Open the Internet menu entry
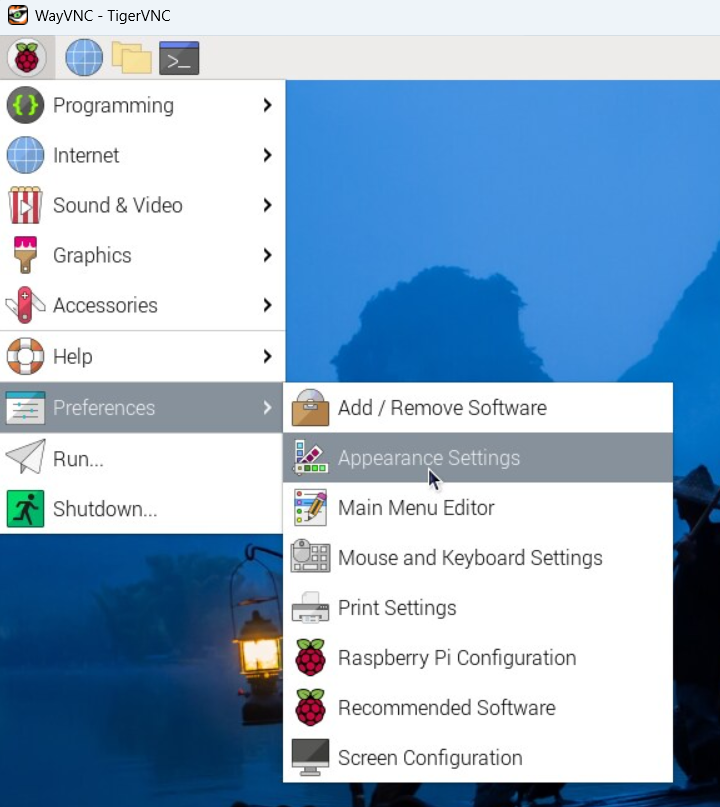Viewport: 720px width, 807px height. 143,155
